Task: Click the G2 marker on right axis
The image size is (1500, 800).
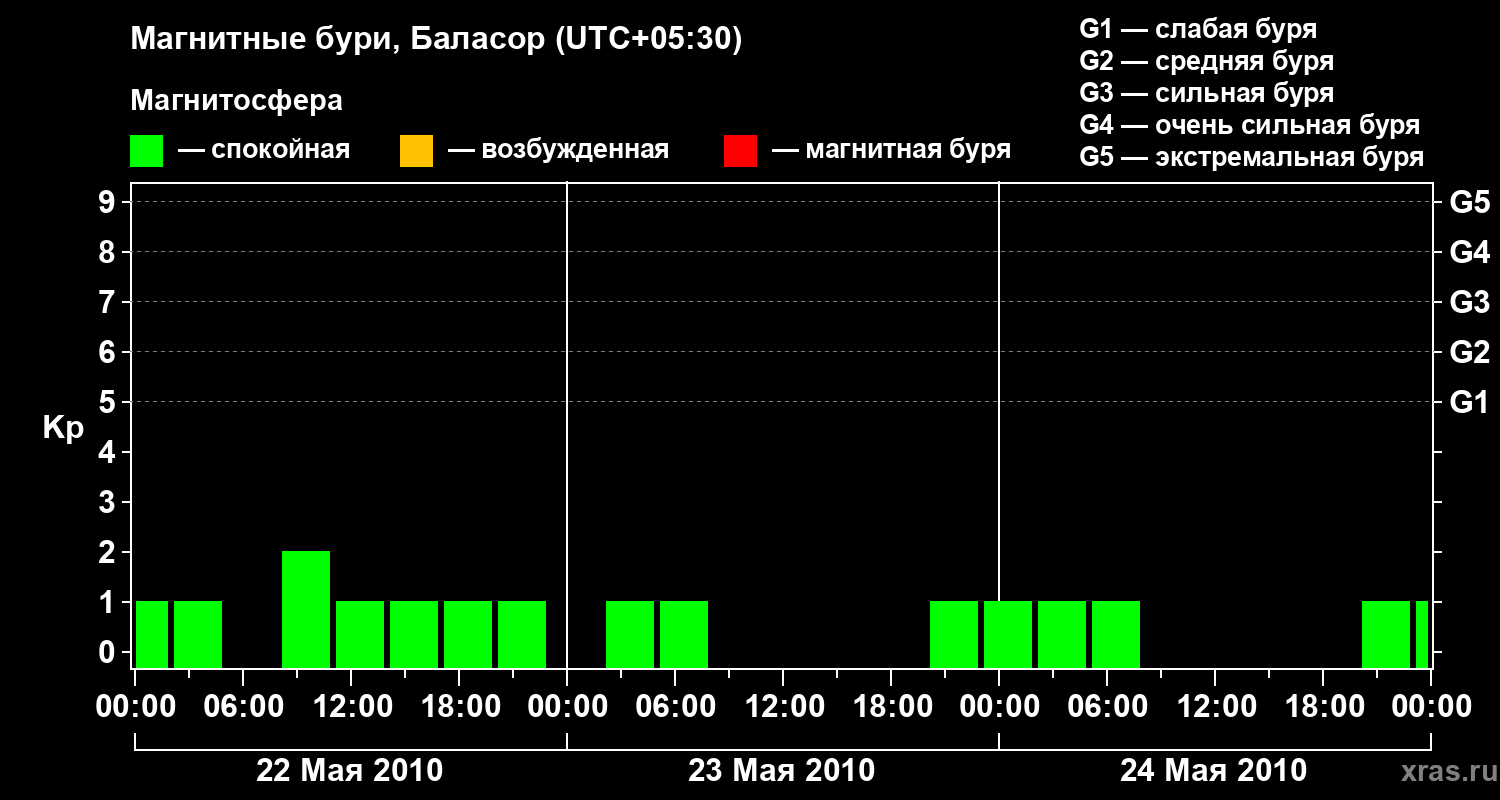Action: pyautogui.click(x=1469, y=352)
